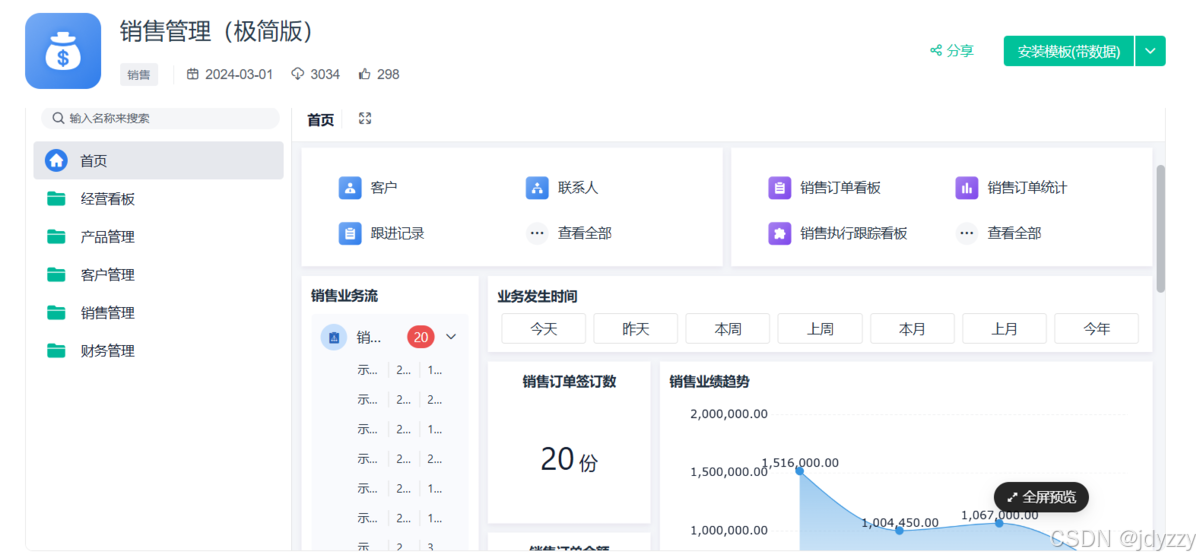
Task: Click the home icon in sidebar
Action: tap(57, 160)
